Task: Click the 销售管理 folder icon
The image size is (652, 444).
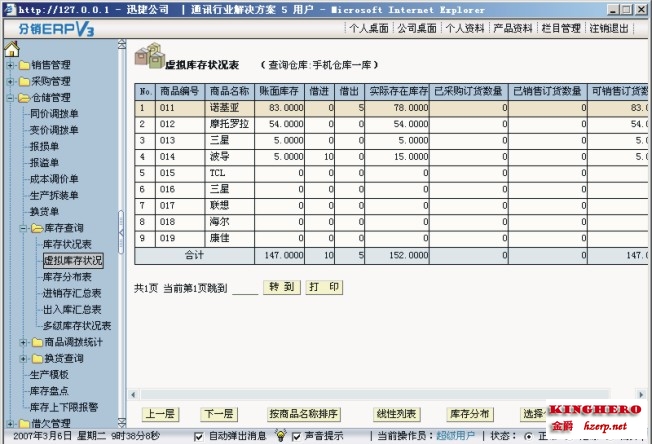Action: pos(24,65)
